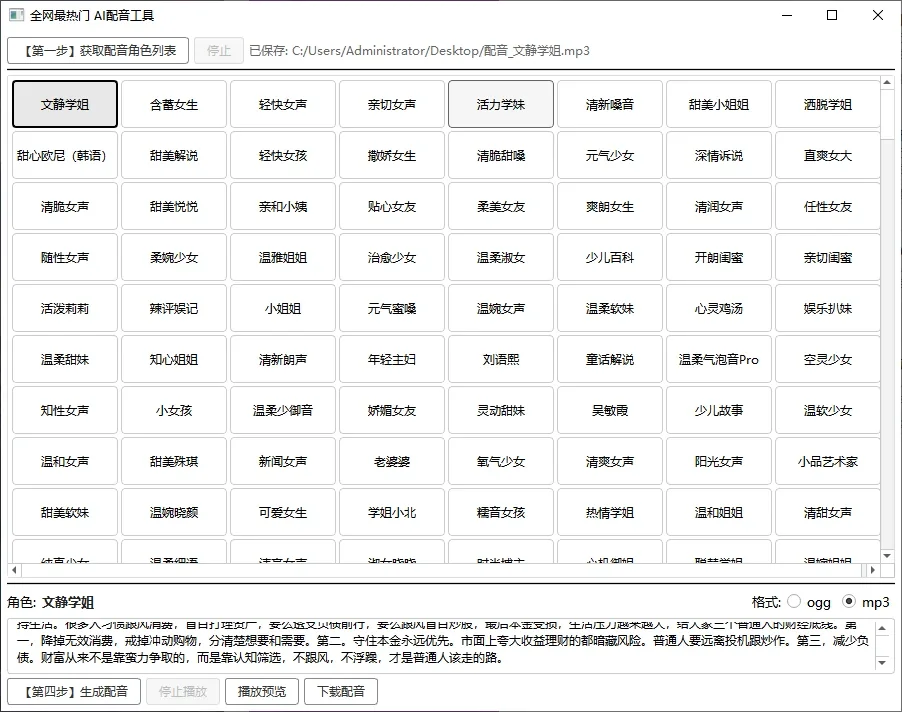Click the text box scroll-up arrow

[882, 627]
